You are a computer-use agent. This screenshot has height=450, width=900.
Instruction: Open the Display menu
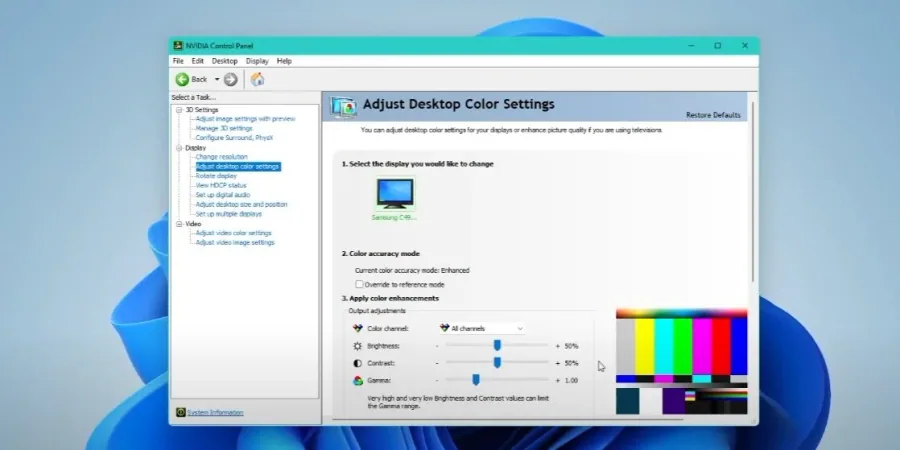257,61
